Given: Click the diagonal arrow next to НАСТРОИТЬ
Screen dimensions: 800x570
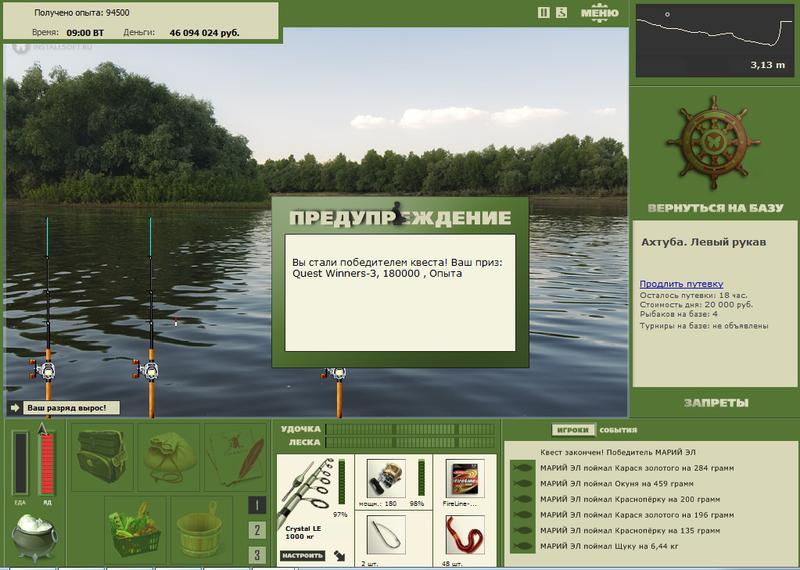Looking at the screenshot, I should tap(339, 555).
